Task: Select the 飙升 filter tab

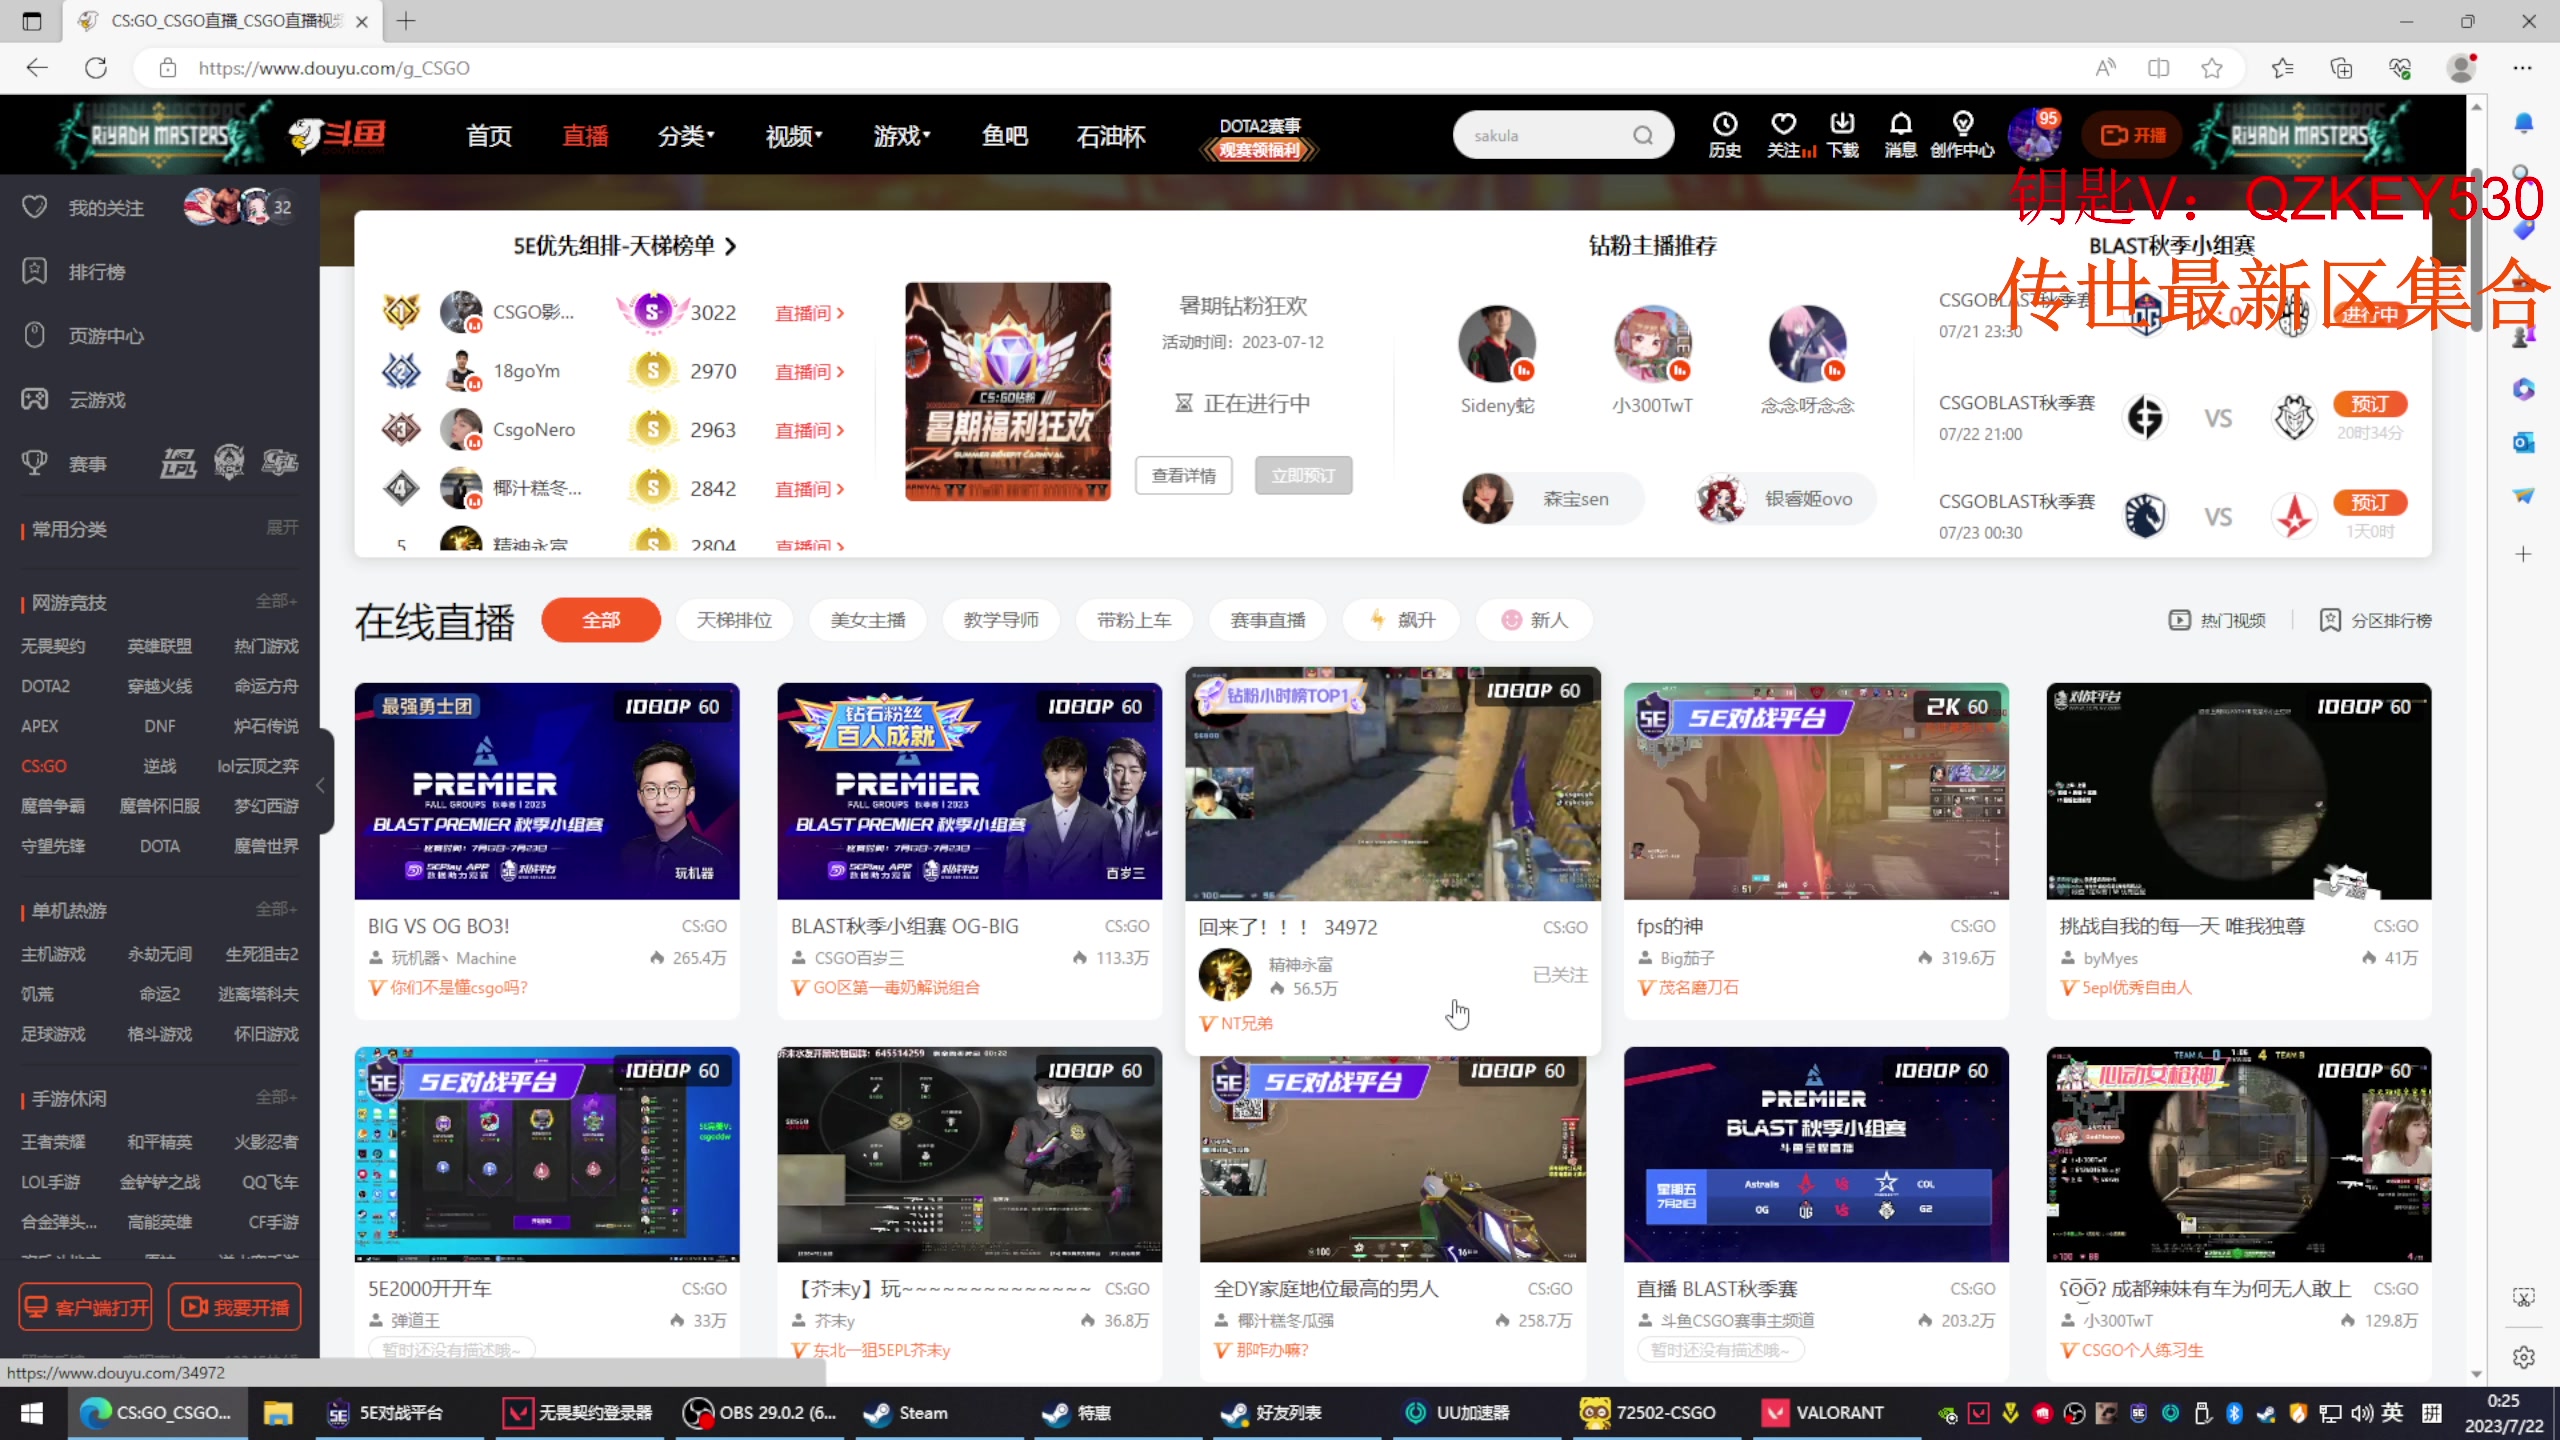Action: 1401,620
